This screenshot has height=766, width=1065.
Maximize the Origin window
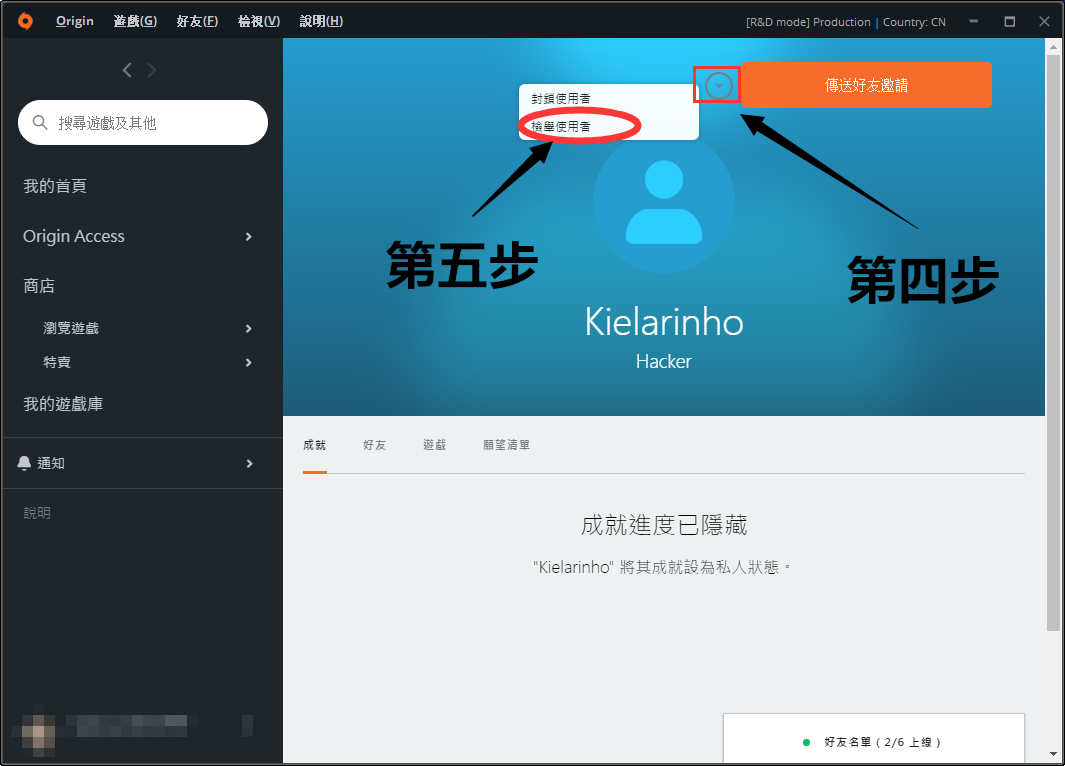(1009, 21)
